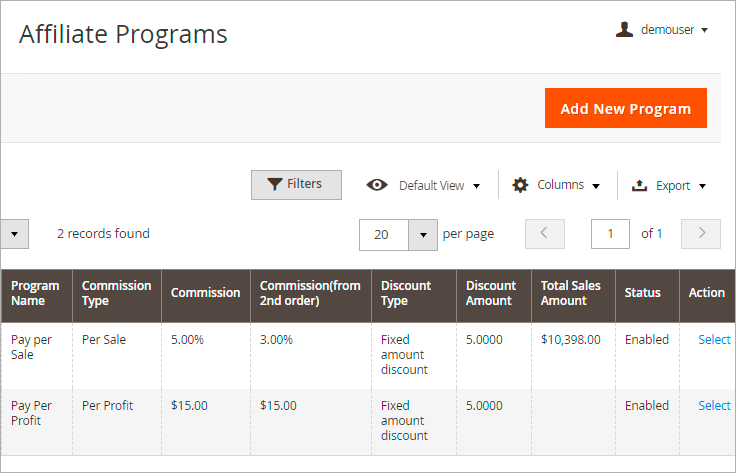Image resolution: width=736 pixels, height=473 pixels.
Task: Sort by Total Sales Amount column
Action: 571,293
